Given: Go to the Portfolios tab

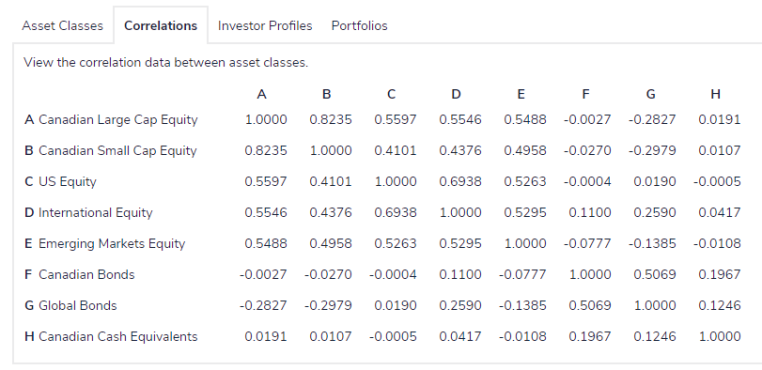Looking at the screenshot, I should (359, 26).
